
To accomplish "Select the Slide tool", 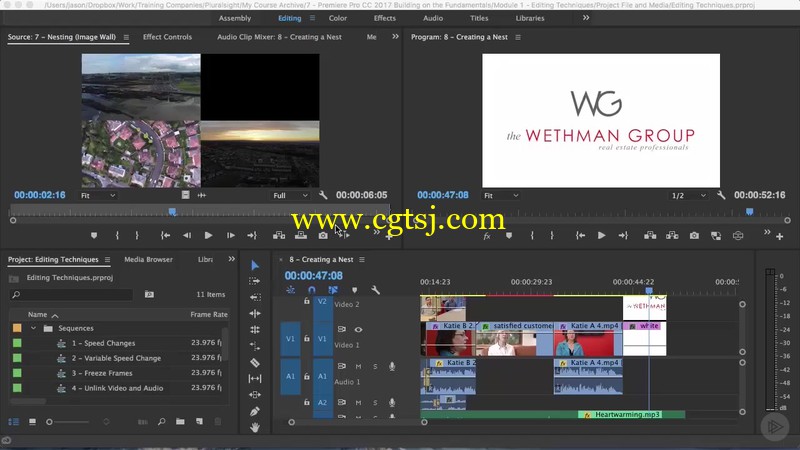I will pyautogui.click(x=255, y=395).
